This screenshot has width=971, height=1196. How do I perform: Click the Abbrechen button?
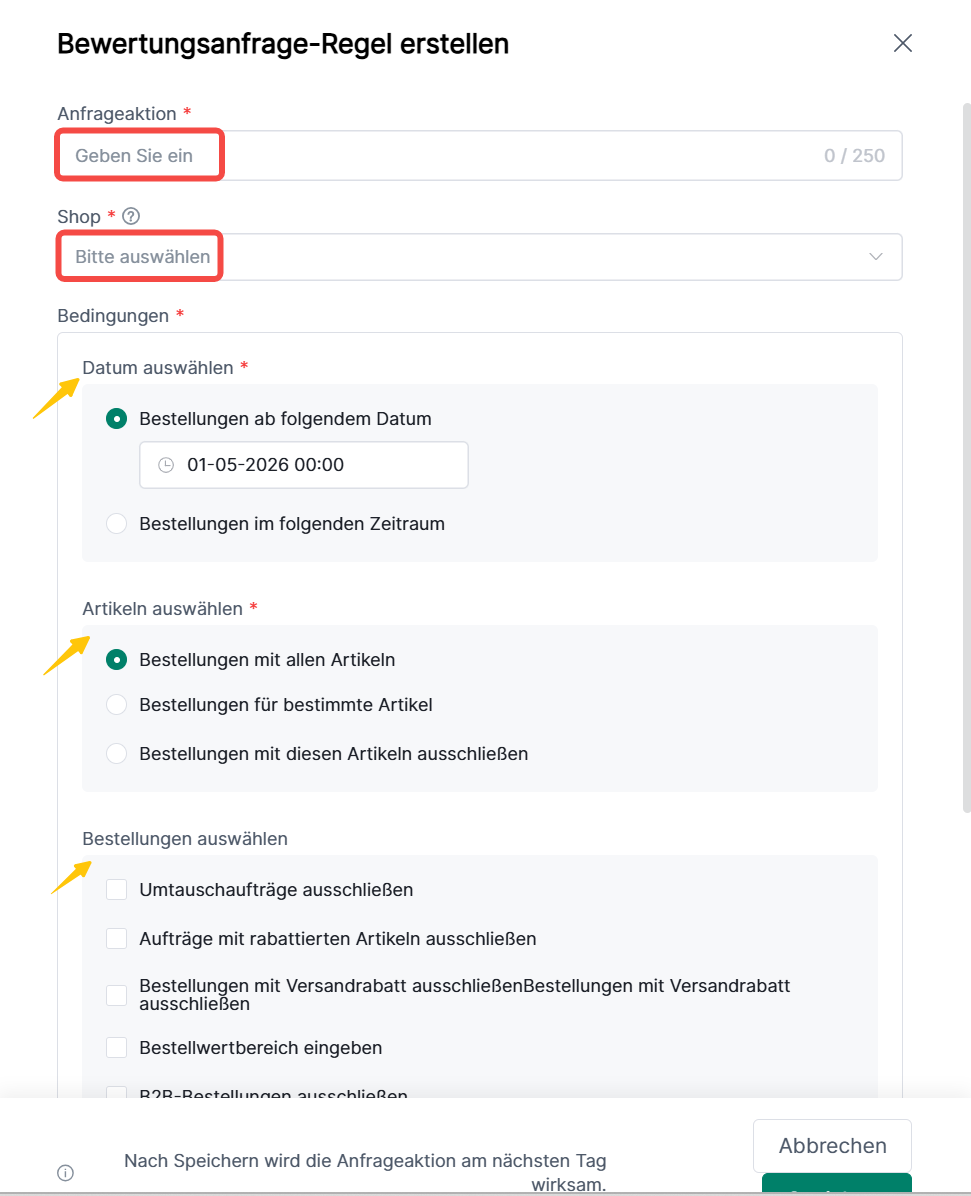[832, 1146]
